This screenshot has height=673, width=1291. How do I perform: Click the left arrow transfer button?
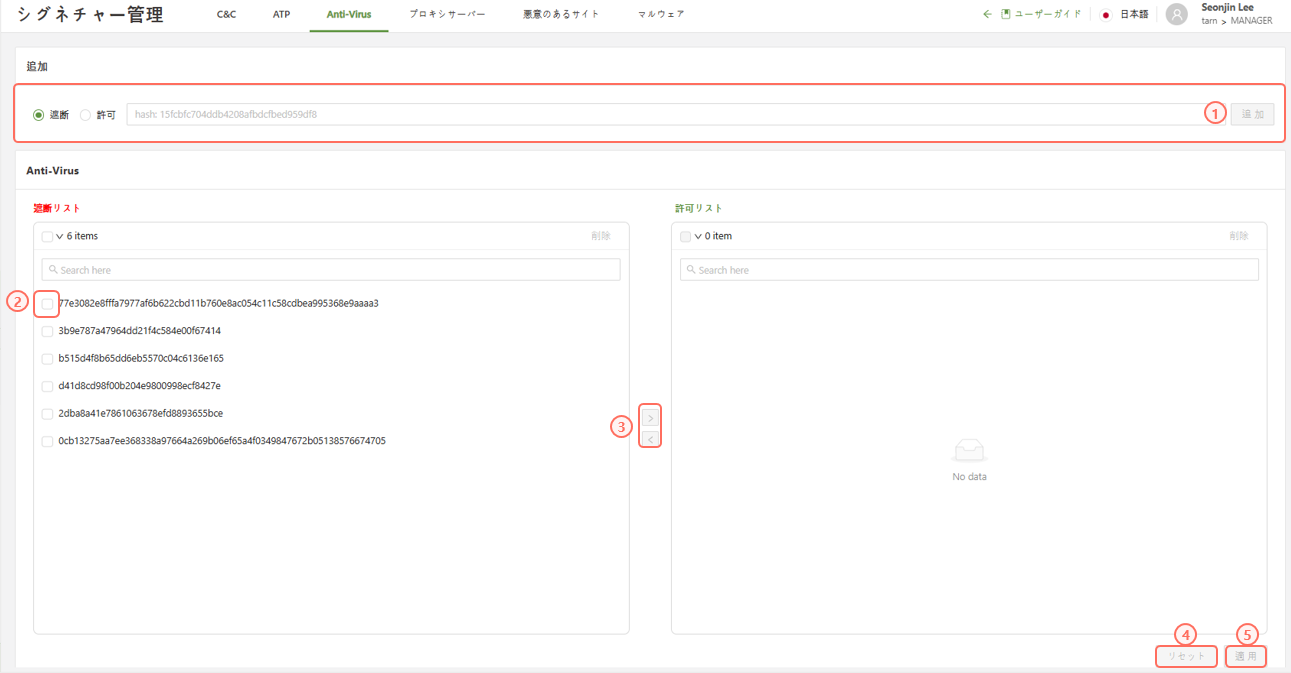pyautogui.click(x=650, y=440)
